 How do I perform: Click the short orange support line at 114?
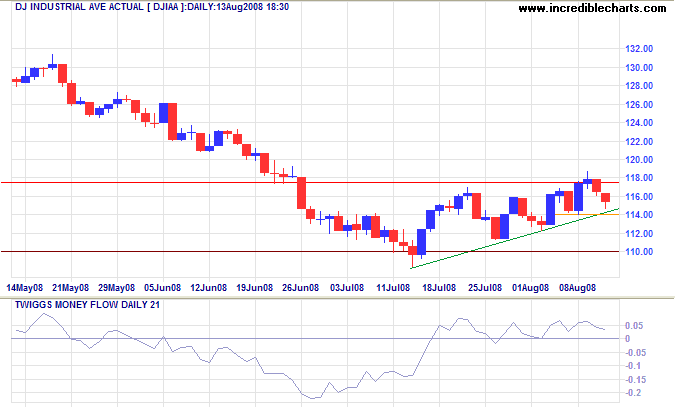point(587,214)
